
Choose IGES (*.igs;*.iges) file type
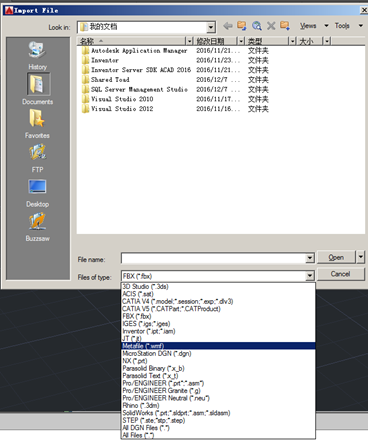coord(218,324)
